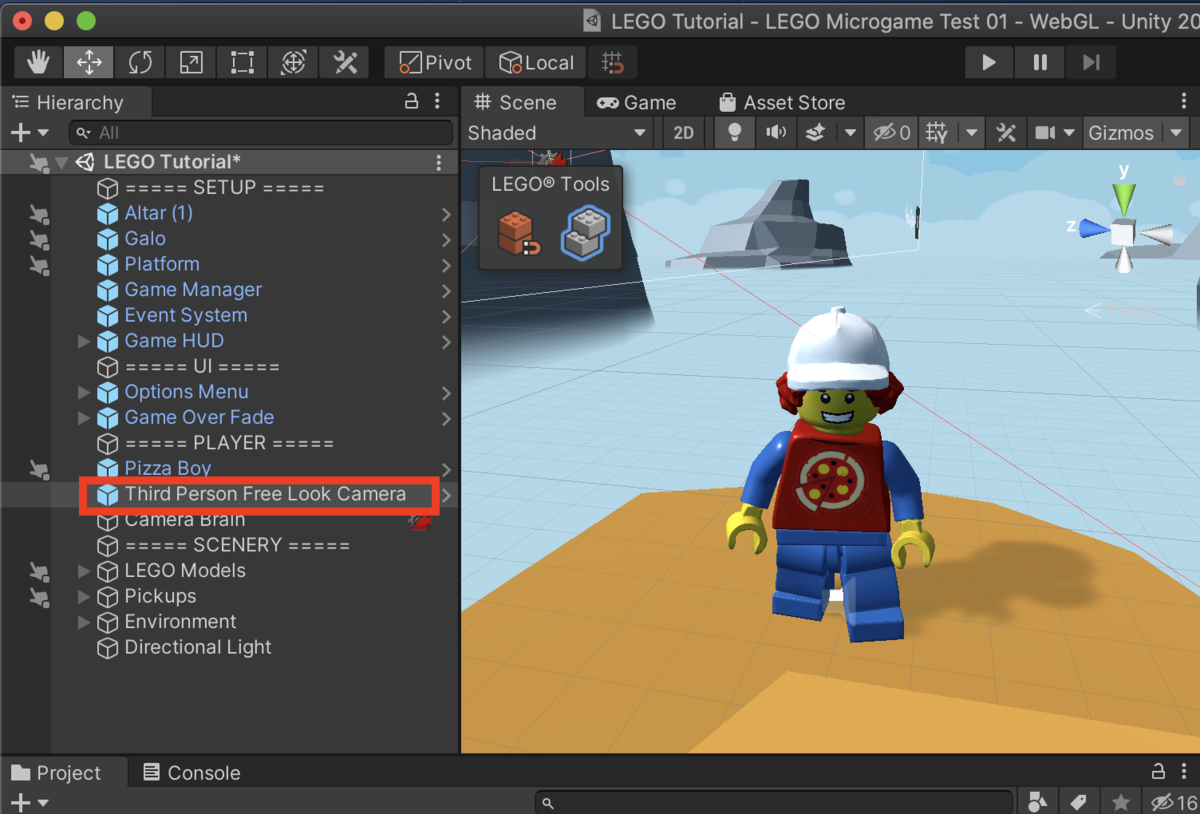Image resolution: width=1200 pixels, height=814 pixels.
Task: Select the Rotate tool
Action: (140, 63)
